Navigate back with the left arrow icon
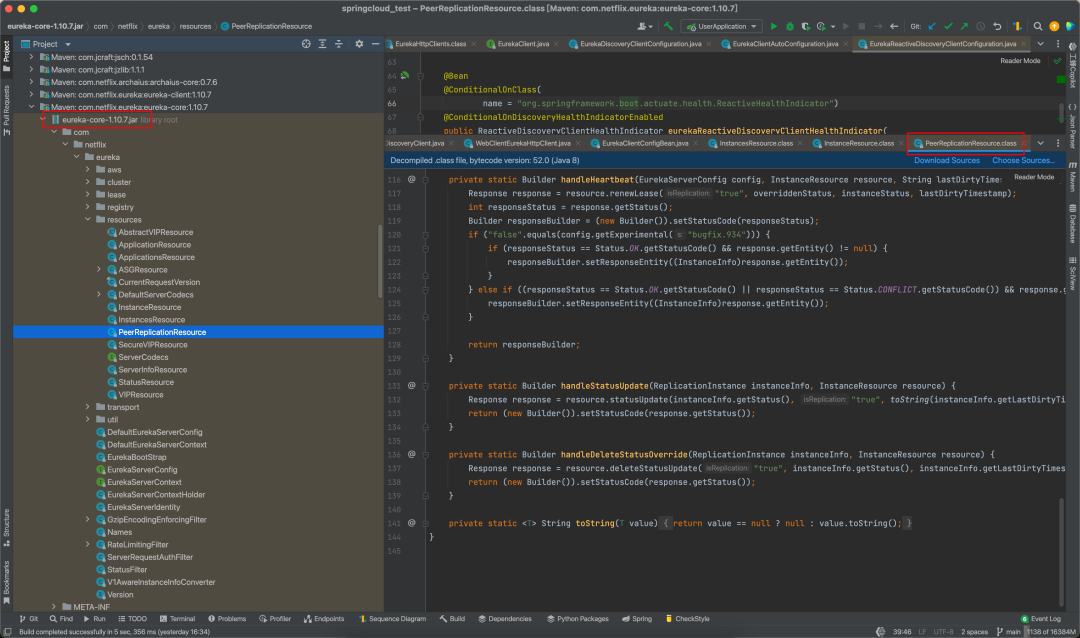Viewport: 1080px width, 638px height. click(x=894, y=26)
